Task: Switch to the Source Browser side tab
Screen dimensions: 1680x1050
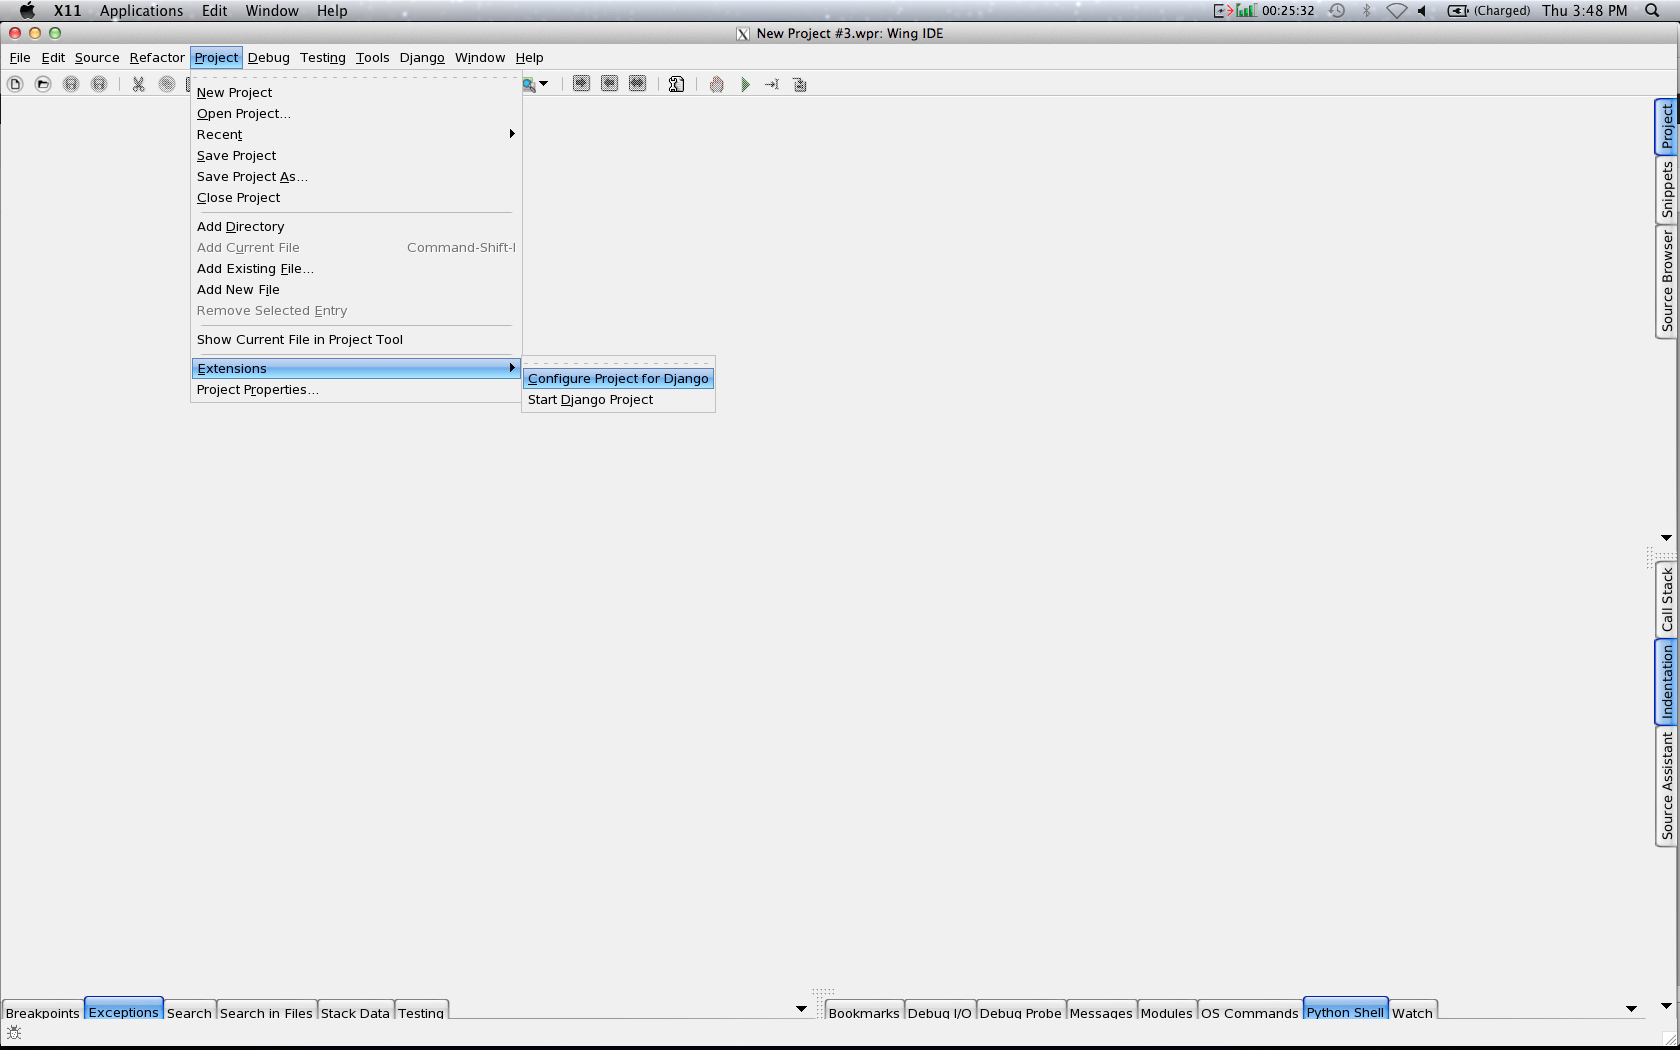Action: [1667, 281]
